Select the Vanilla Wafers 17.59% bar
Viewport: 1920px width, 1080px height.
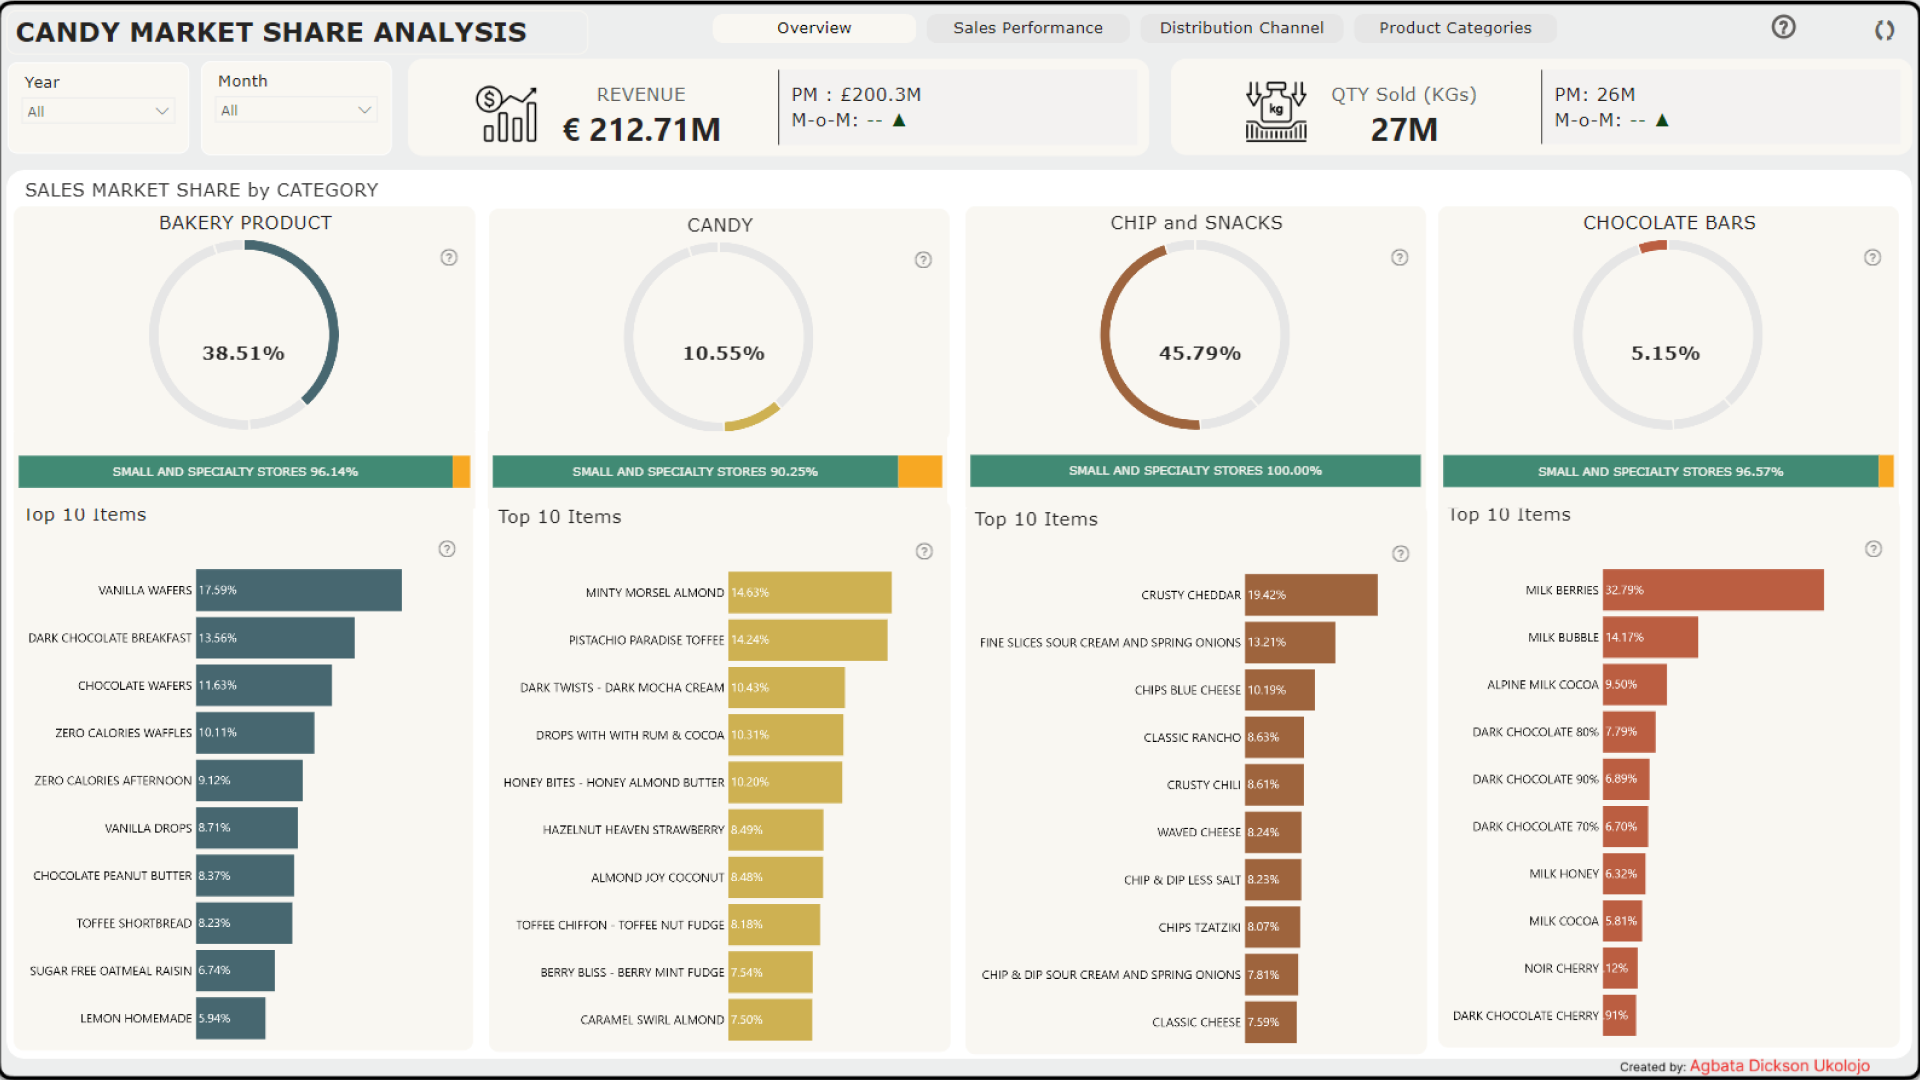[x=299, y=590]
